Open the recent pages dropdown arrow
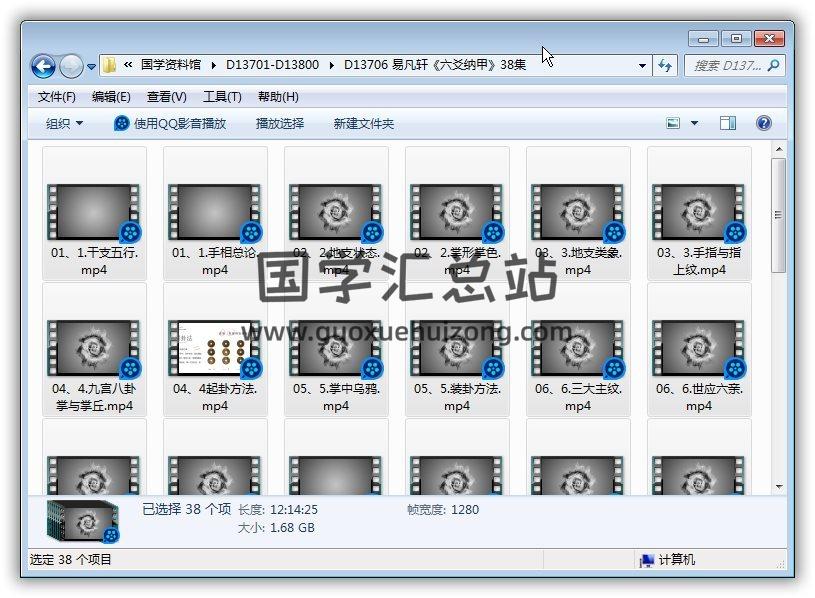The height and width of the screenshot is (598, 815). pyautogui.click(x=91, y=67)
